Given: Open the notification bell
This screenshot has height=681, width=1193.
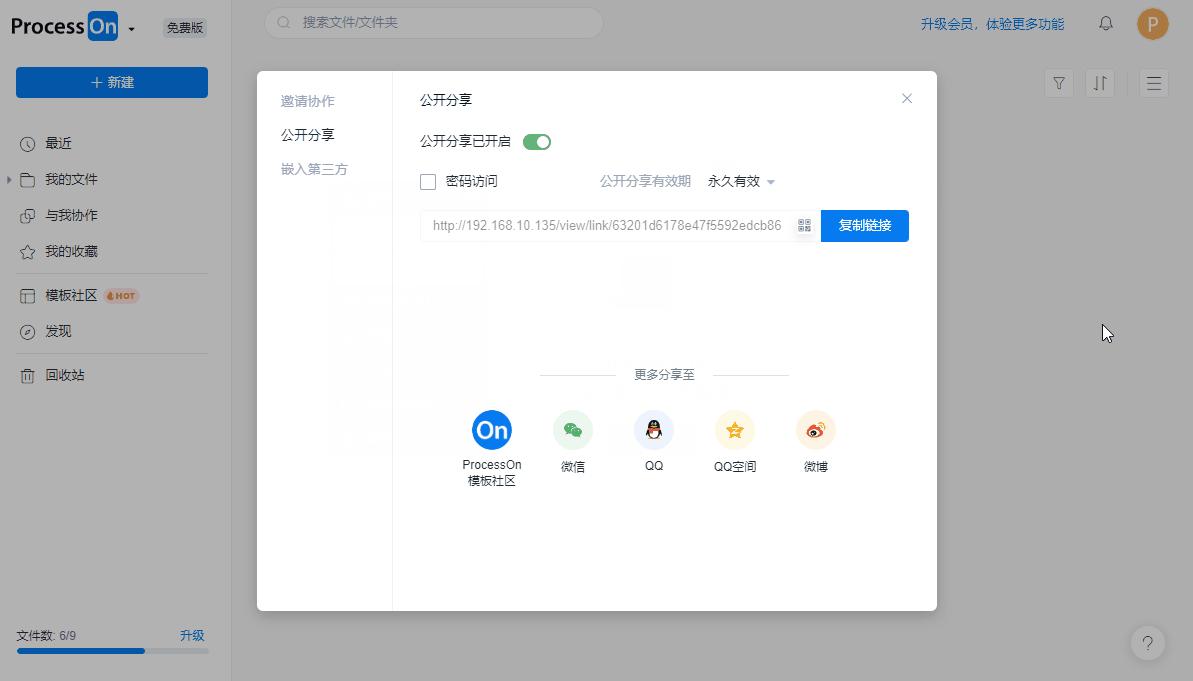Looking at the screenshot, I should pyautogui.click(x=1105, y=23).
